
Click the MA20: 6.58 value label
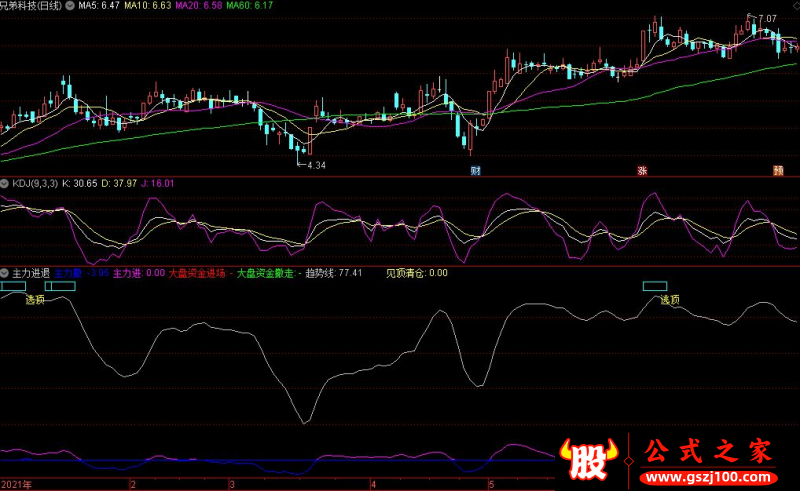(x=198, y=6)
